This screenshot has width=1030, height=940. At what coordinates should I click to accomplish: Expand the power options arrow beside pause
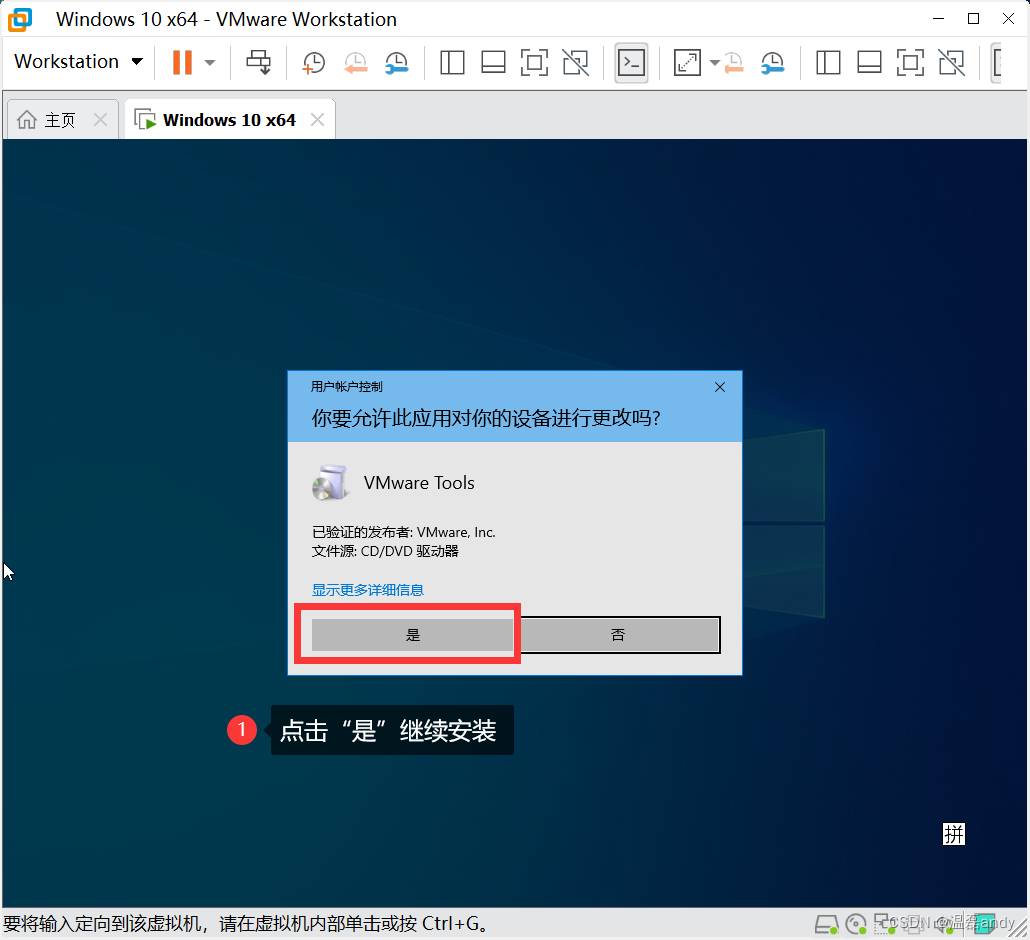(x=210, y=62)
